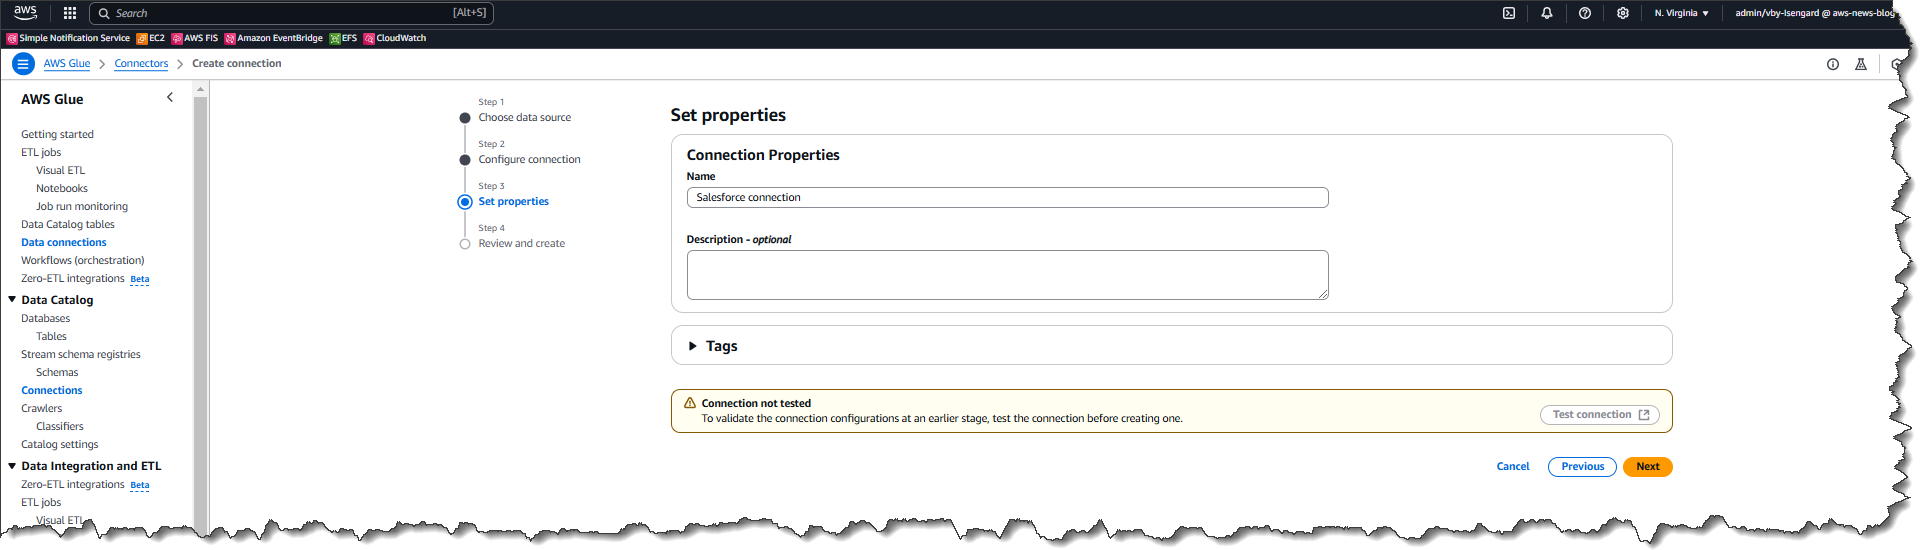Open the flask experiments icon

tap(1861, 64)
